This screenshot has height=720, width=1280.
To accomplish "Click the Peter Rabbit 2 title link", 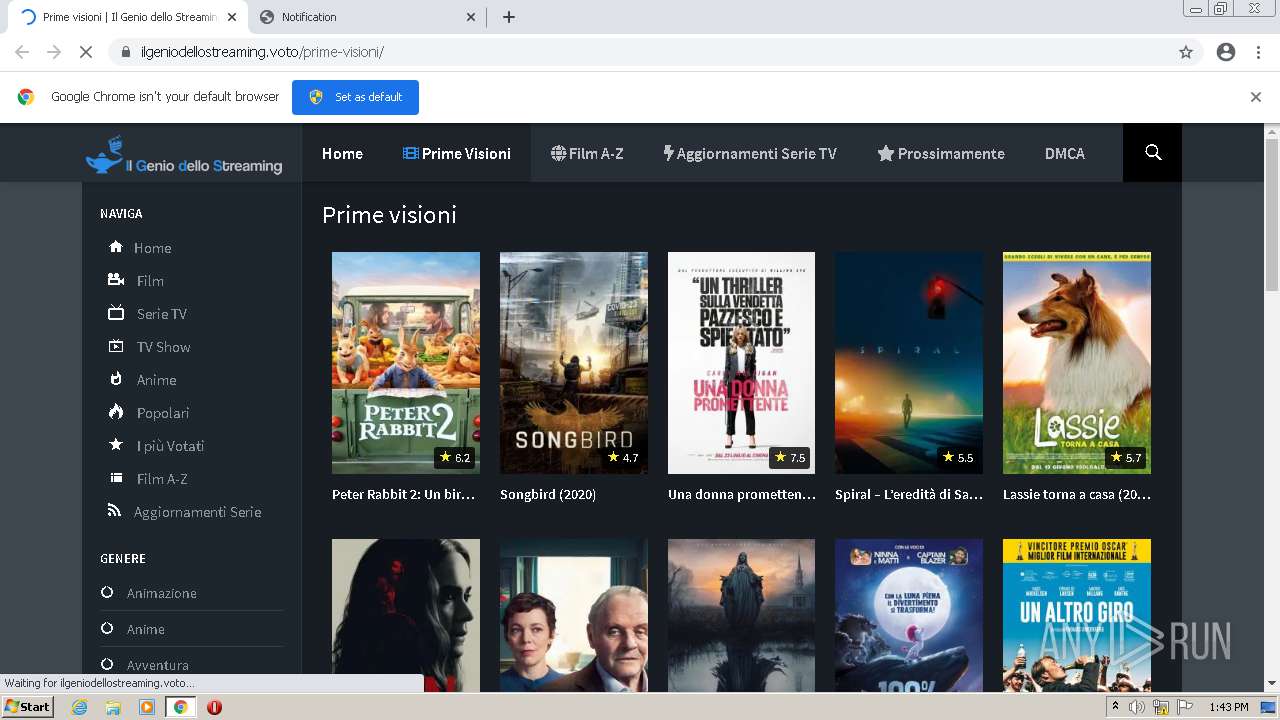I will pyautogui.click(x=403, y=494).
